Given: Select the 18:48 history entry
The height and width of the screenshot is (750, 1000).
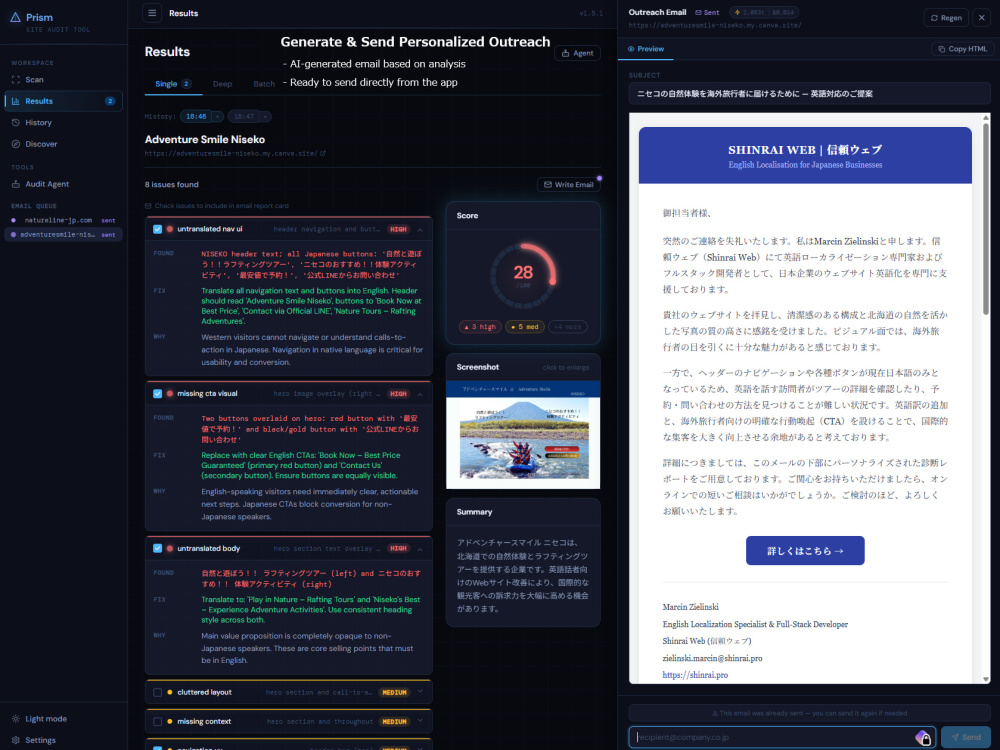Looking at the screenshot, I should pyautogui.click(x=196, y=117).
